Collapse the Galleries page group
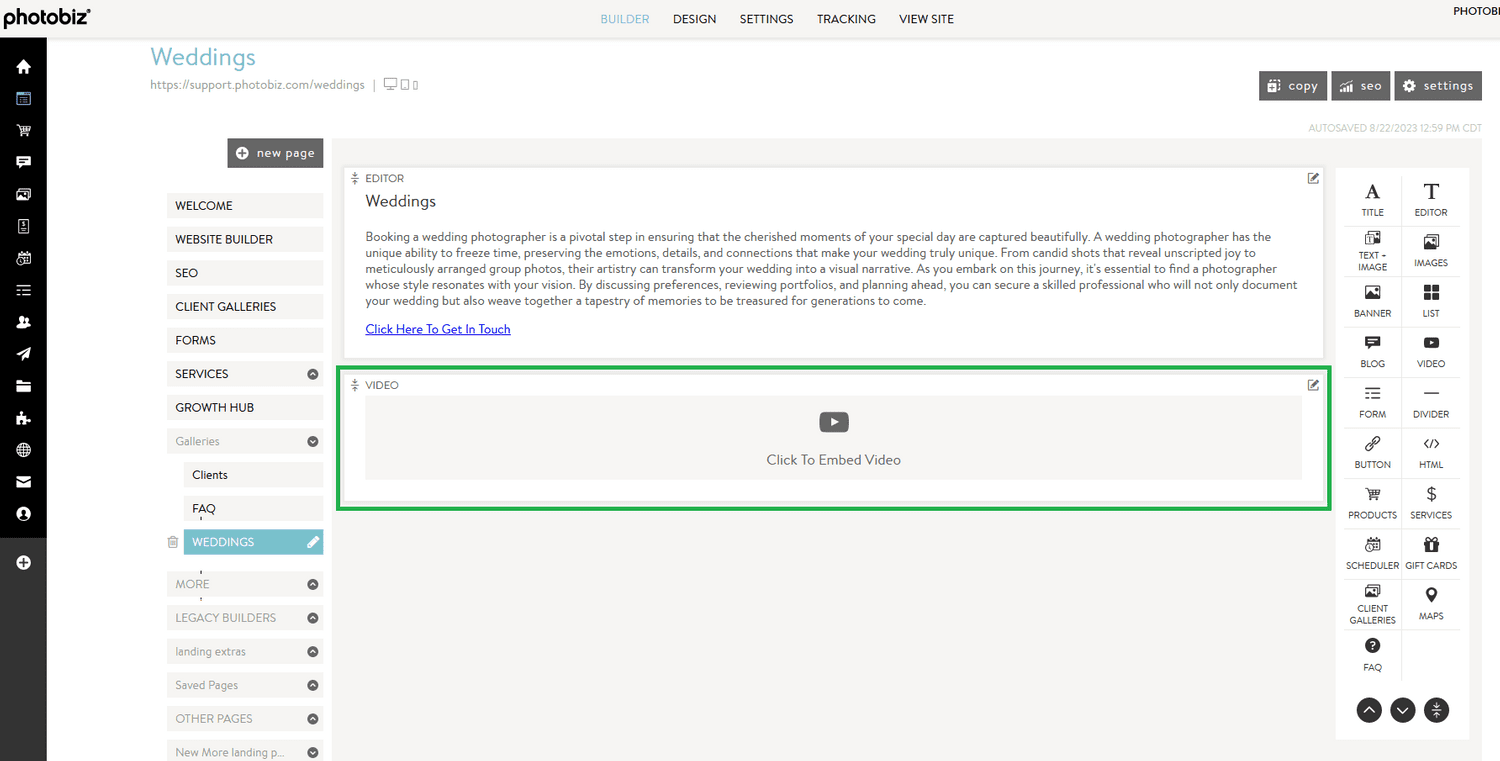Viewport: 1500px width, 761px height. (313, 441)
